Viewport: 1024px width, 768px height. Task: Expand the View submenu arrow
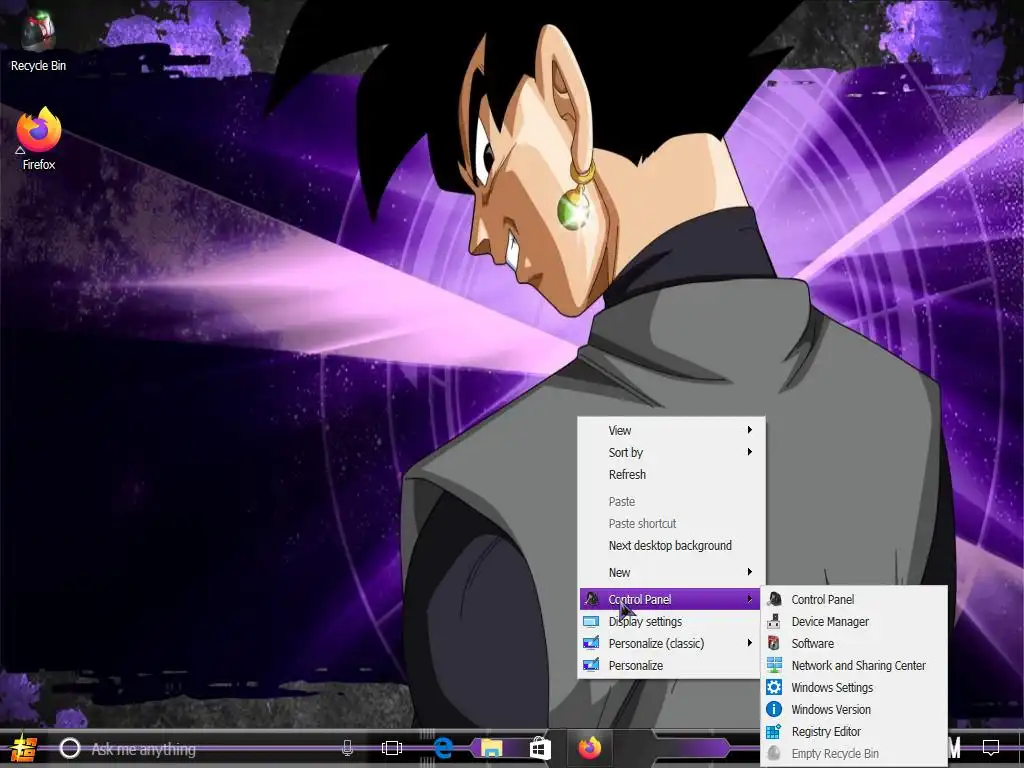750,430
